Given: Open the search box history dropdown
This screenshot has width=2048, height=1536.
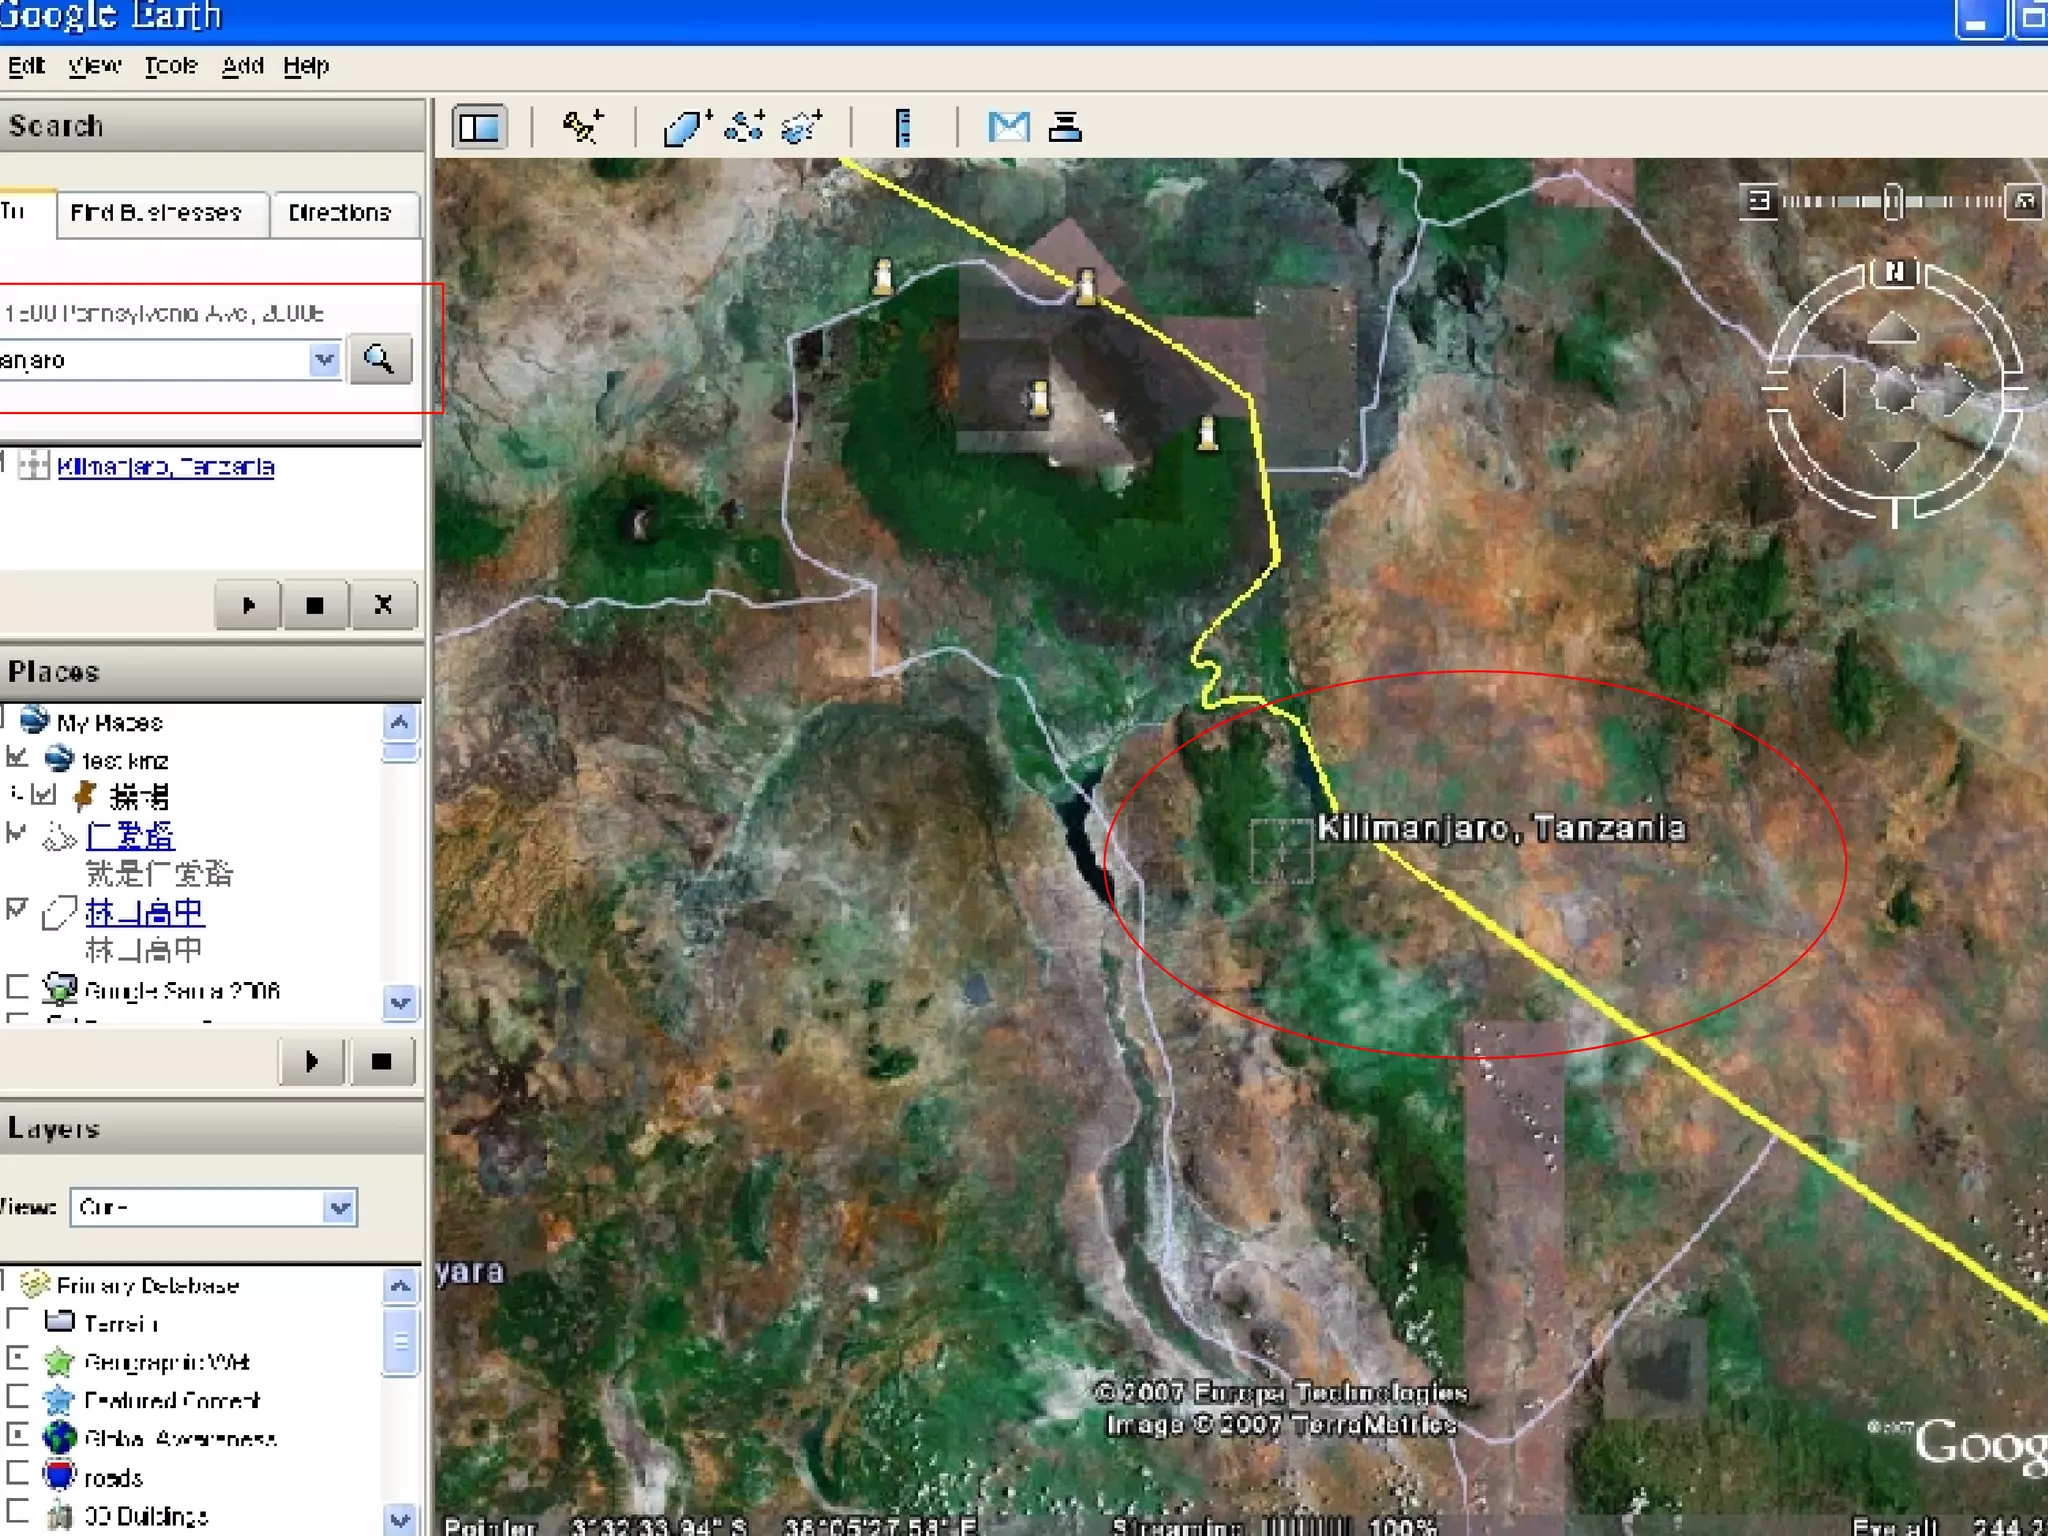Looking at the screenshot, I should coord(324,359).
